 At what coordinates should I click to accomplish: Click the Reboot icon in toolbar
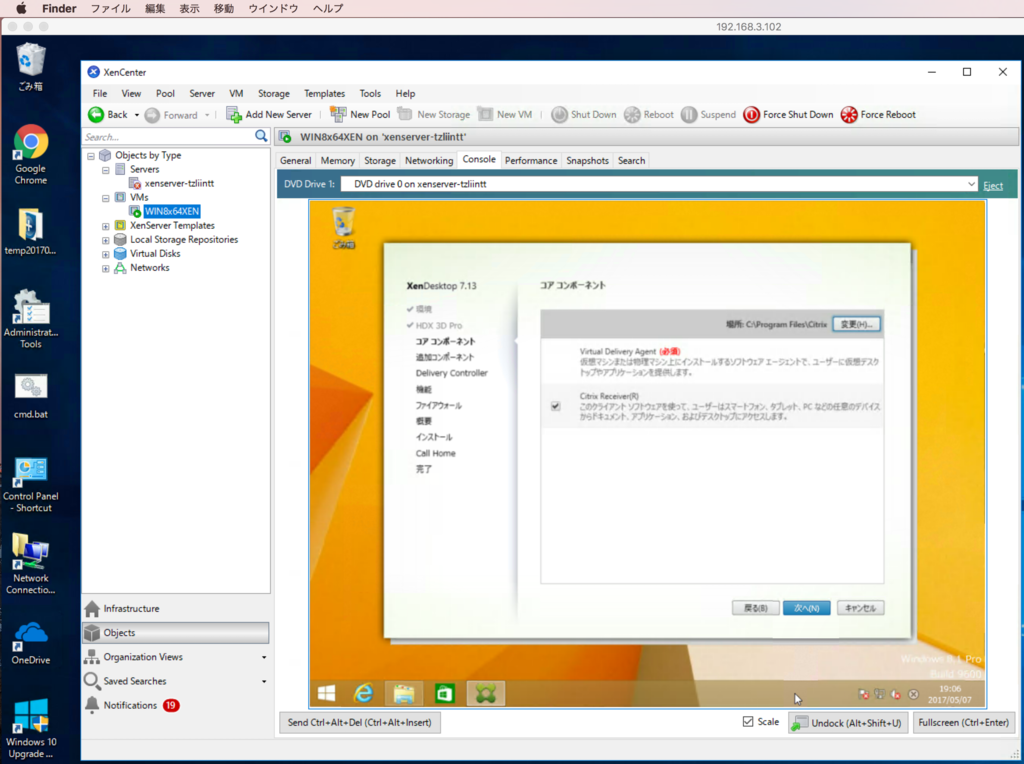click(x=632, y=115)
